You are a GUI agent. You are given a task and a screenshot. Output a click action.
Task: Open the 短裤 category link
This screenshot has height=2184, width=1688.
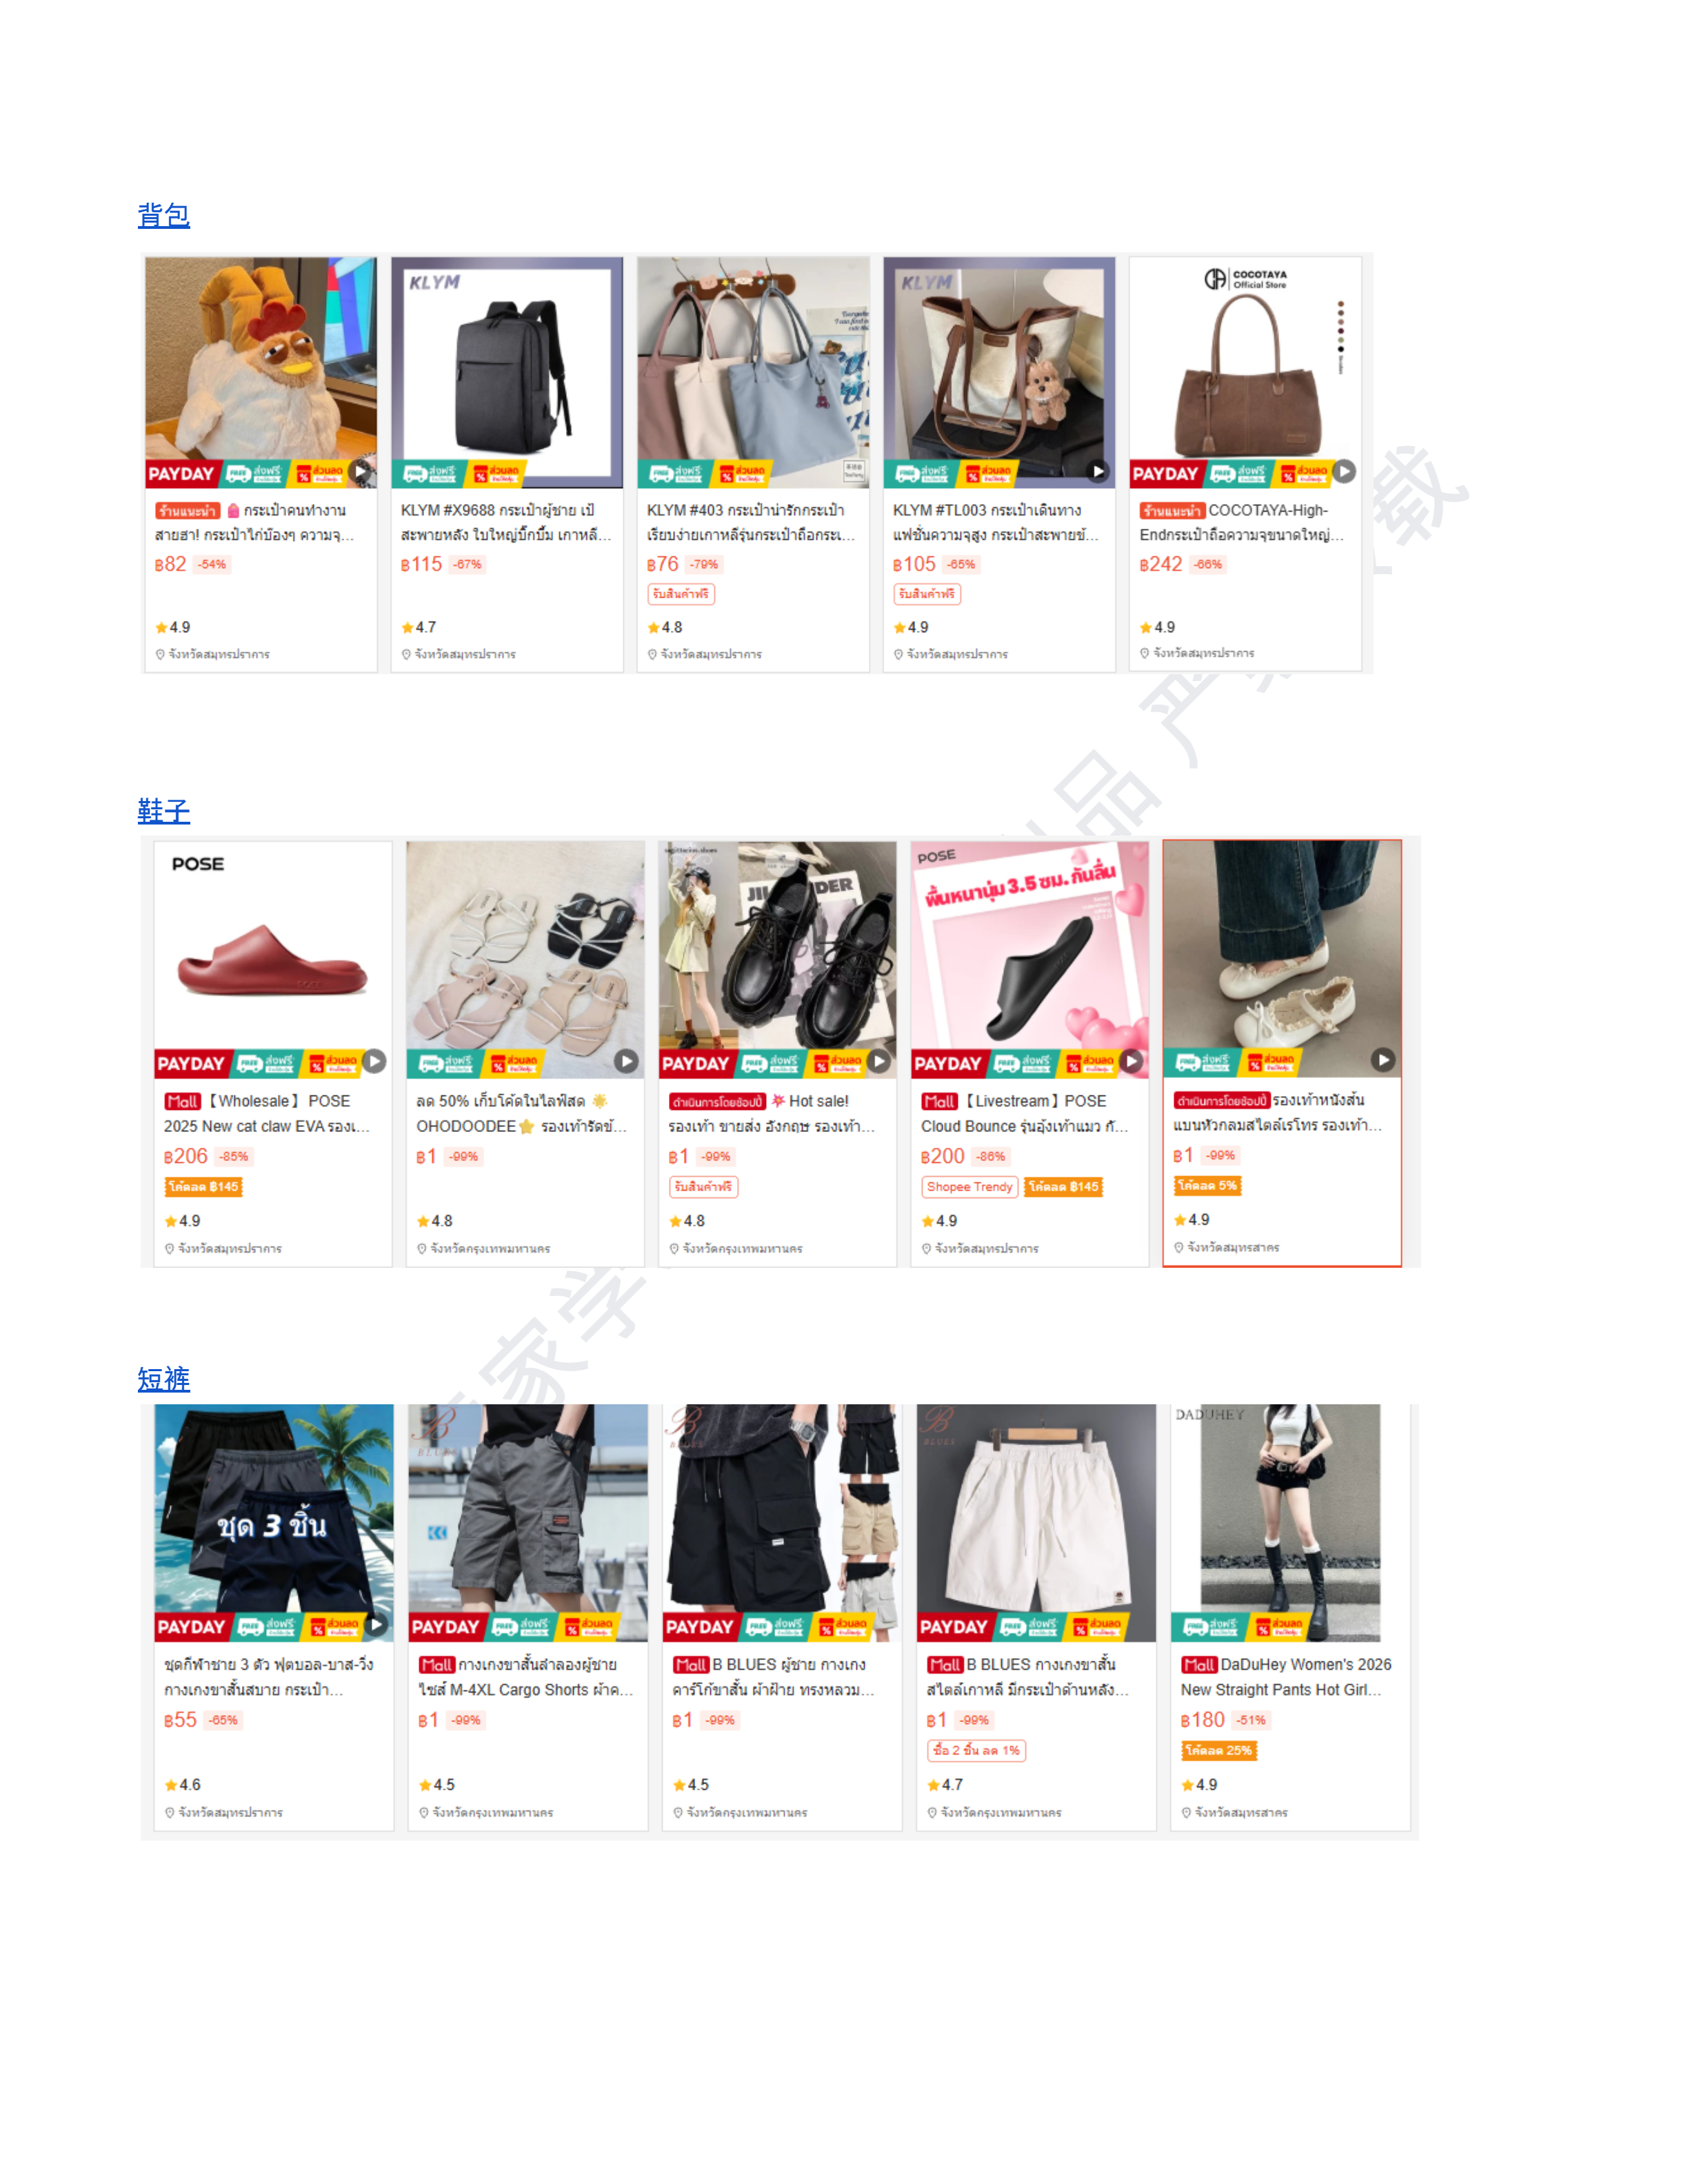164,1379
